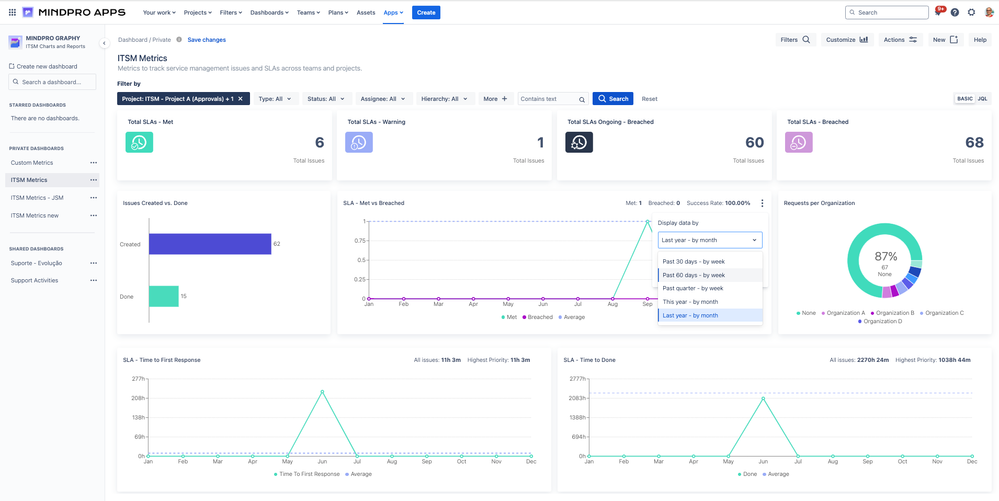This screenshot has width=999, height=501.
Task: Open the help question mark icon
Action: click(x=954, y=12)
